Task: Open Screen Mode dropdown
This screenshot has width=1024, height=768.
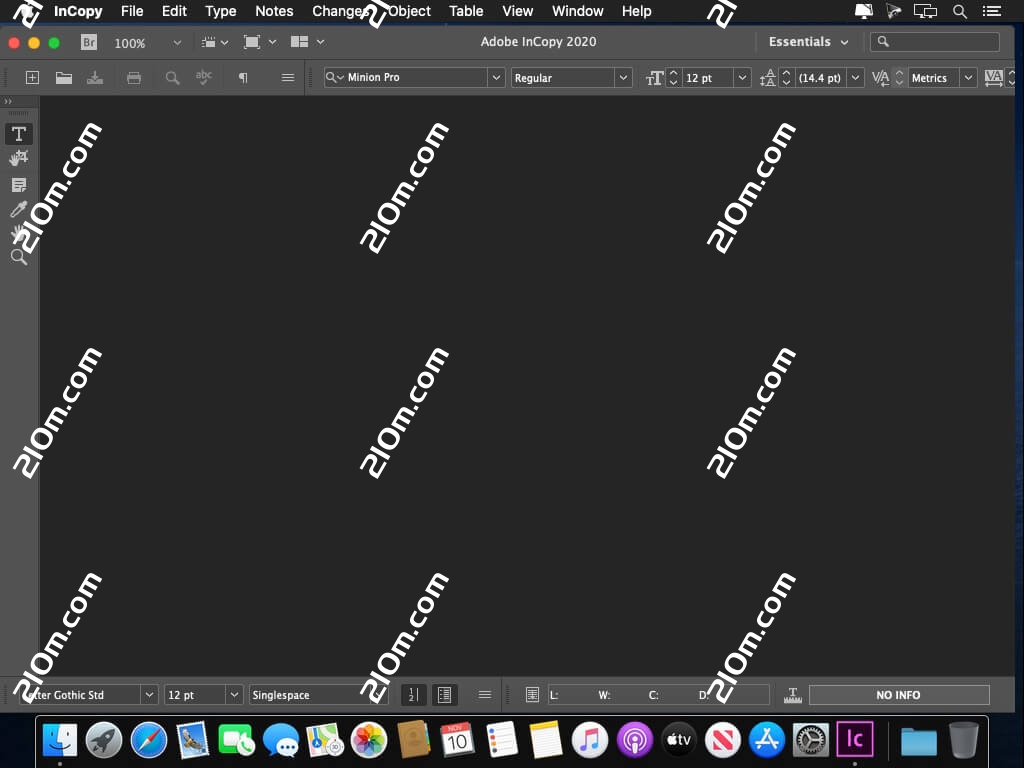Action: point(259,42)
